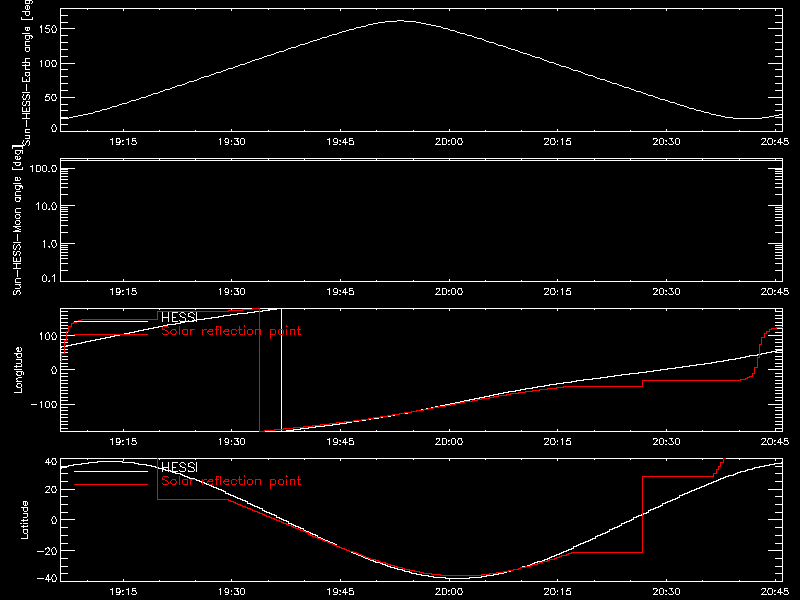Click the 100 tick label in Longitude plot
The image size is (800, 600).
48,336
